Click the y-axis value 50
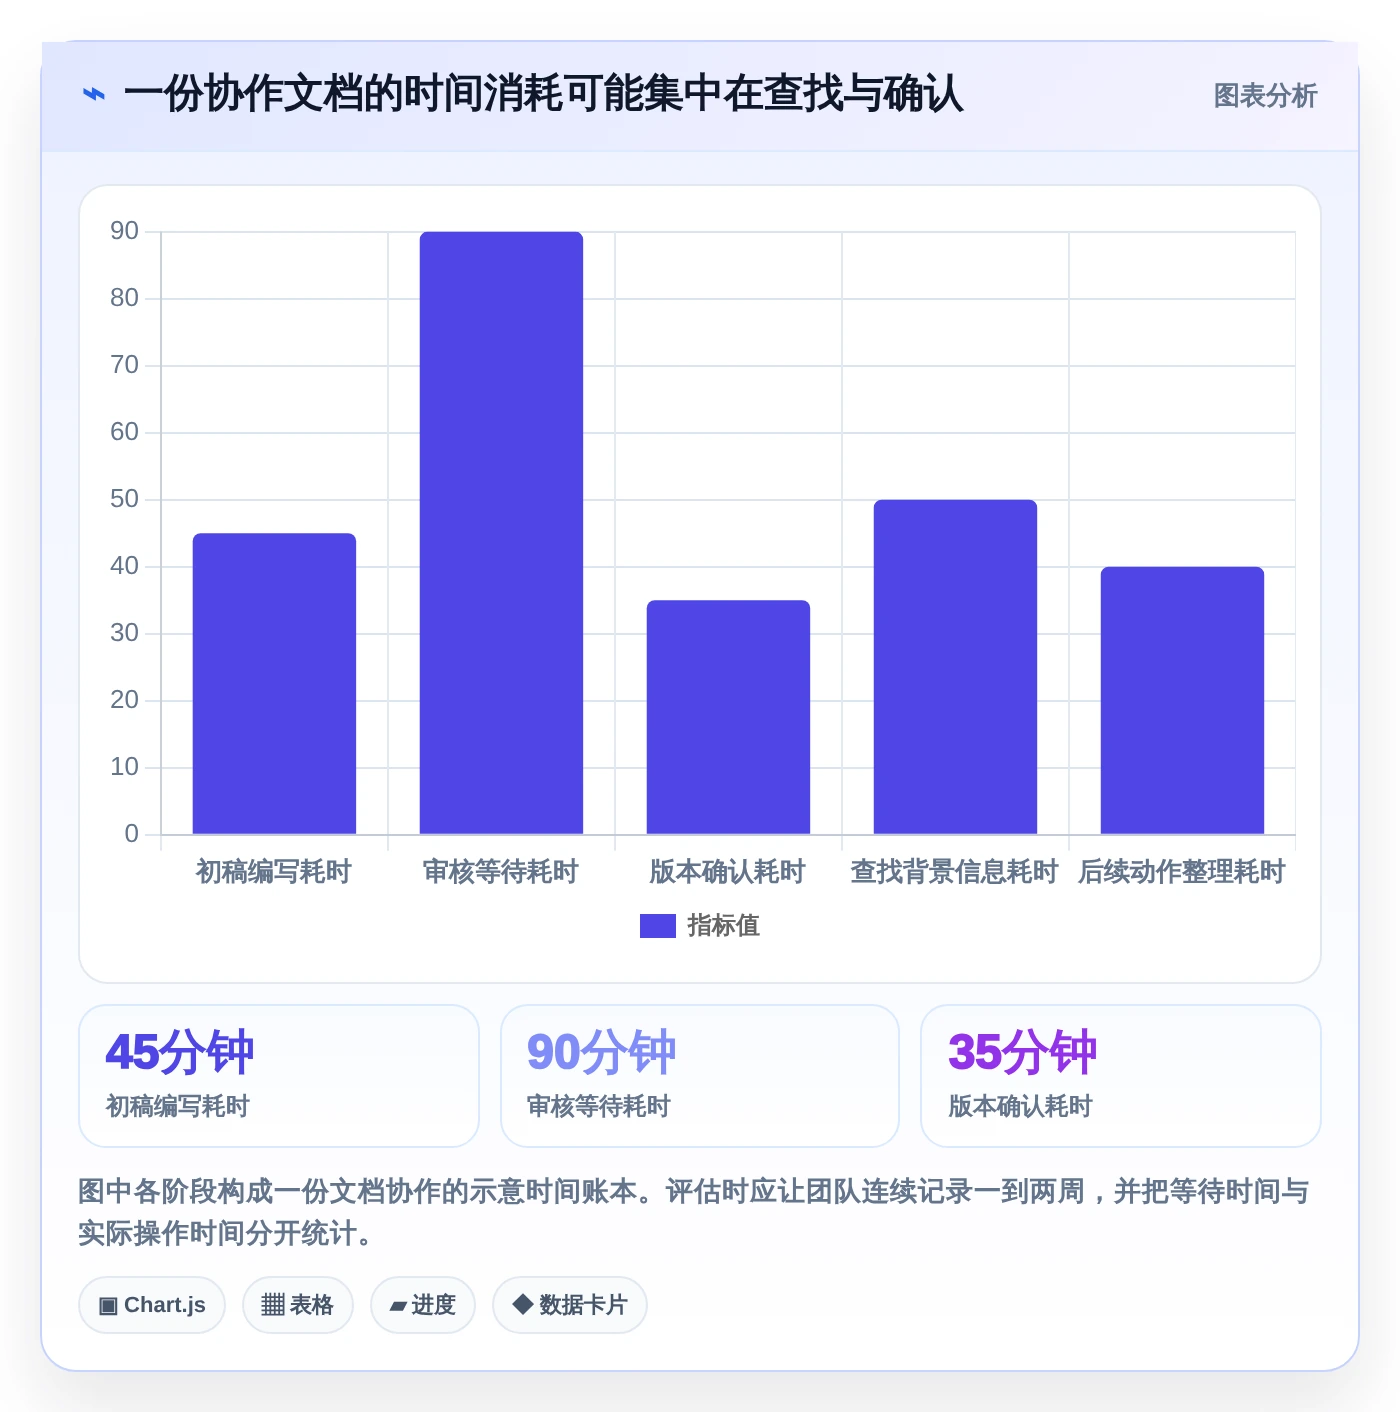Image resolution: width=1400 pixels, height=1412 pixels. click(125, 499)
